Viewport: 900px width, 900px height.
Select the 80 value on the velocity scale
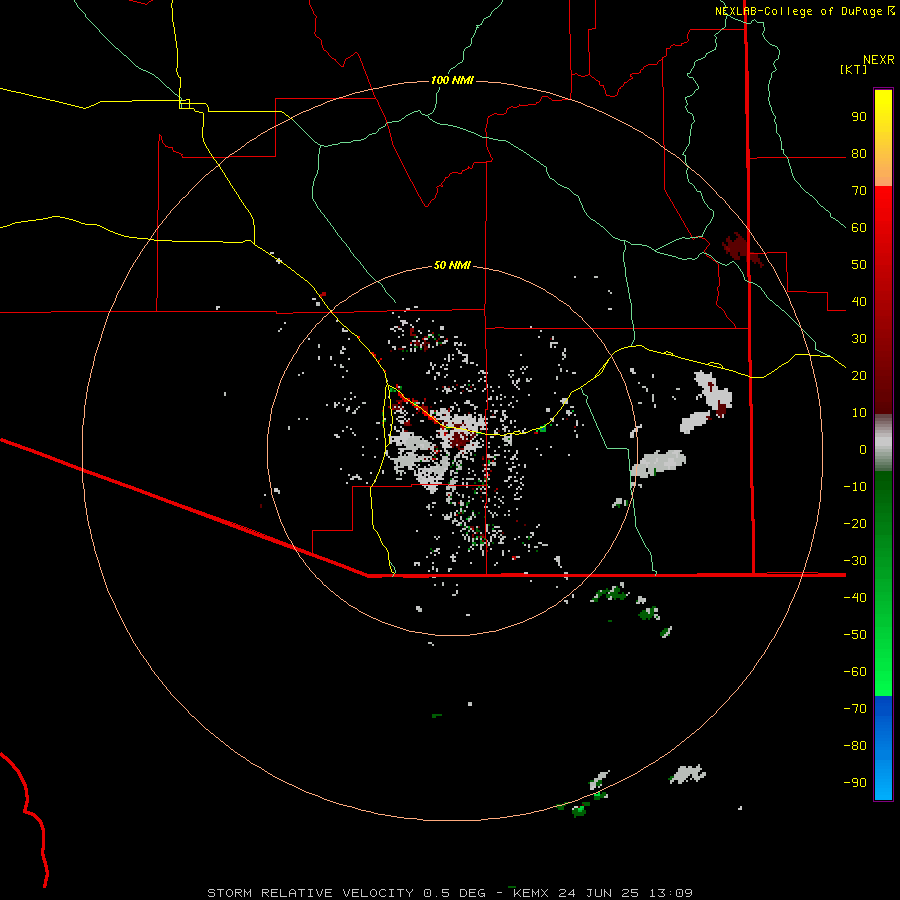(859, 154)
